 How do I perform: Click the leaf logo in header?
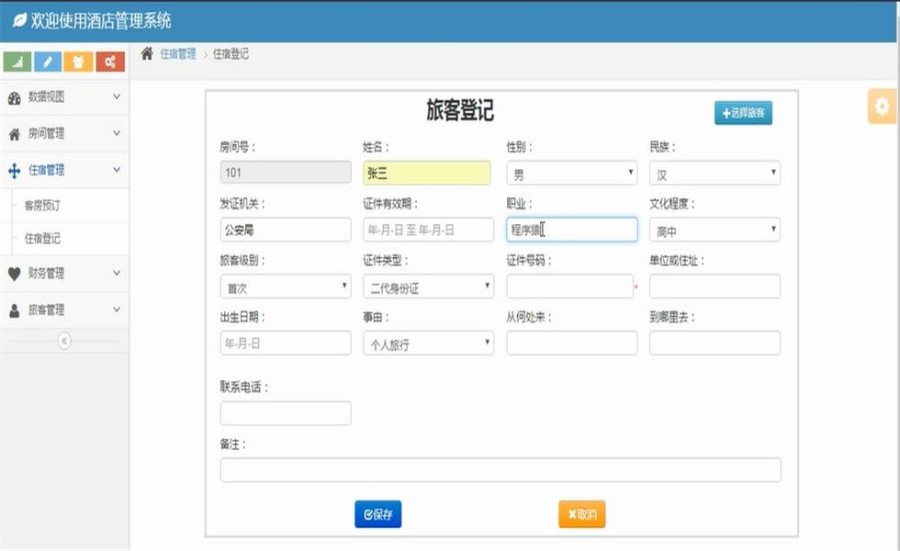click(20, 21)
